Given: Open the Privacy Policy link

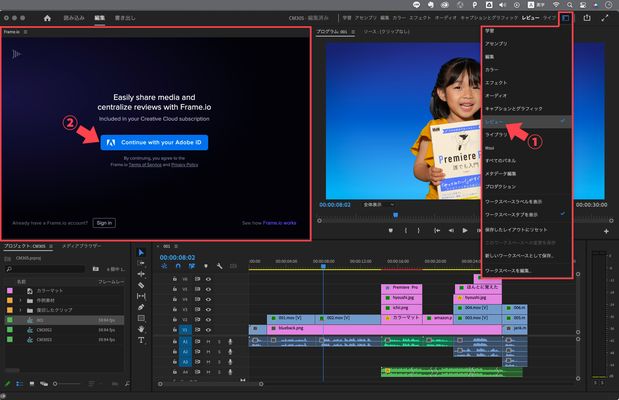Looking at the screenshot, I should (x=185, y=165).
